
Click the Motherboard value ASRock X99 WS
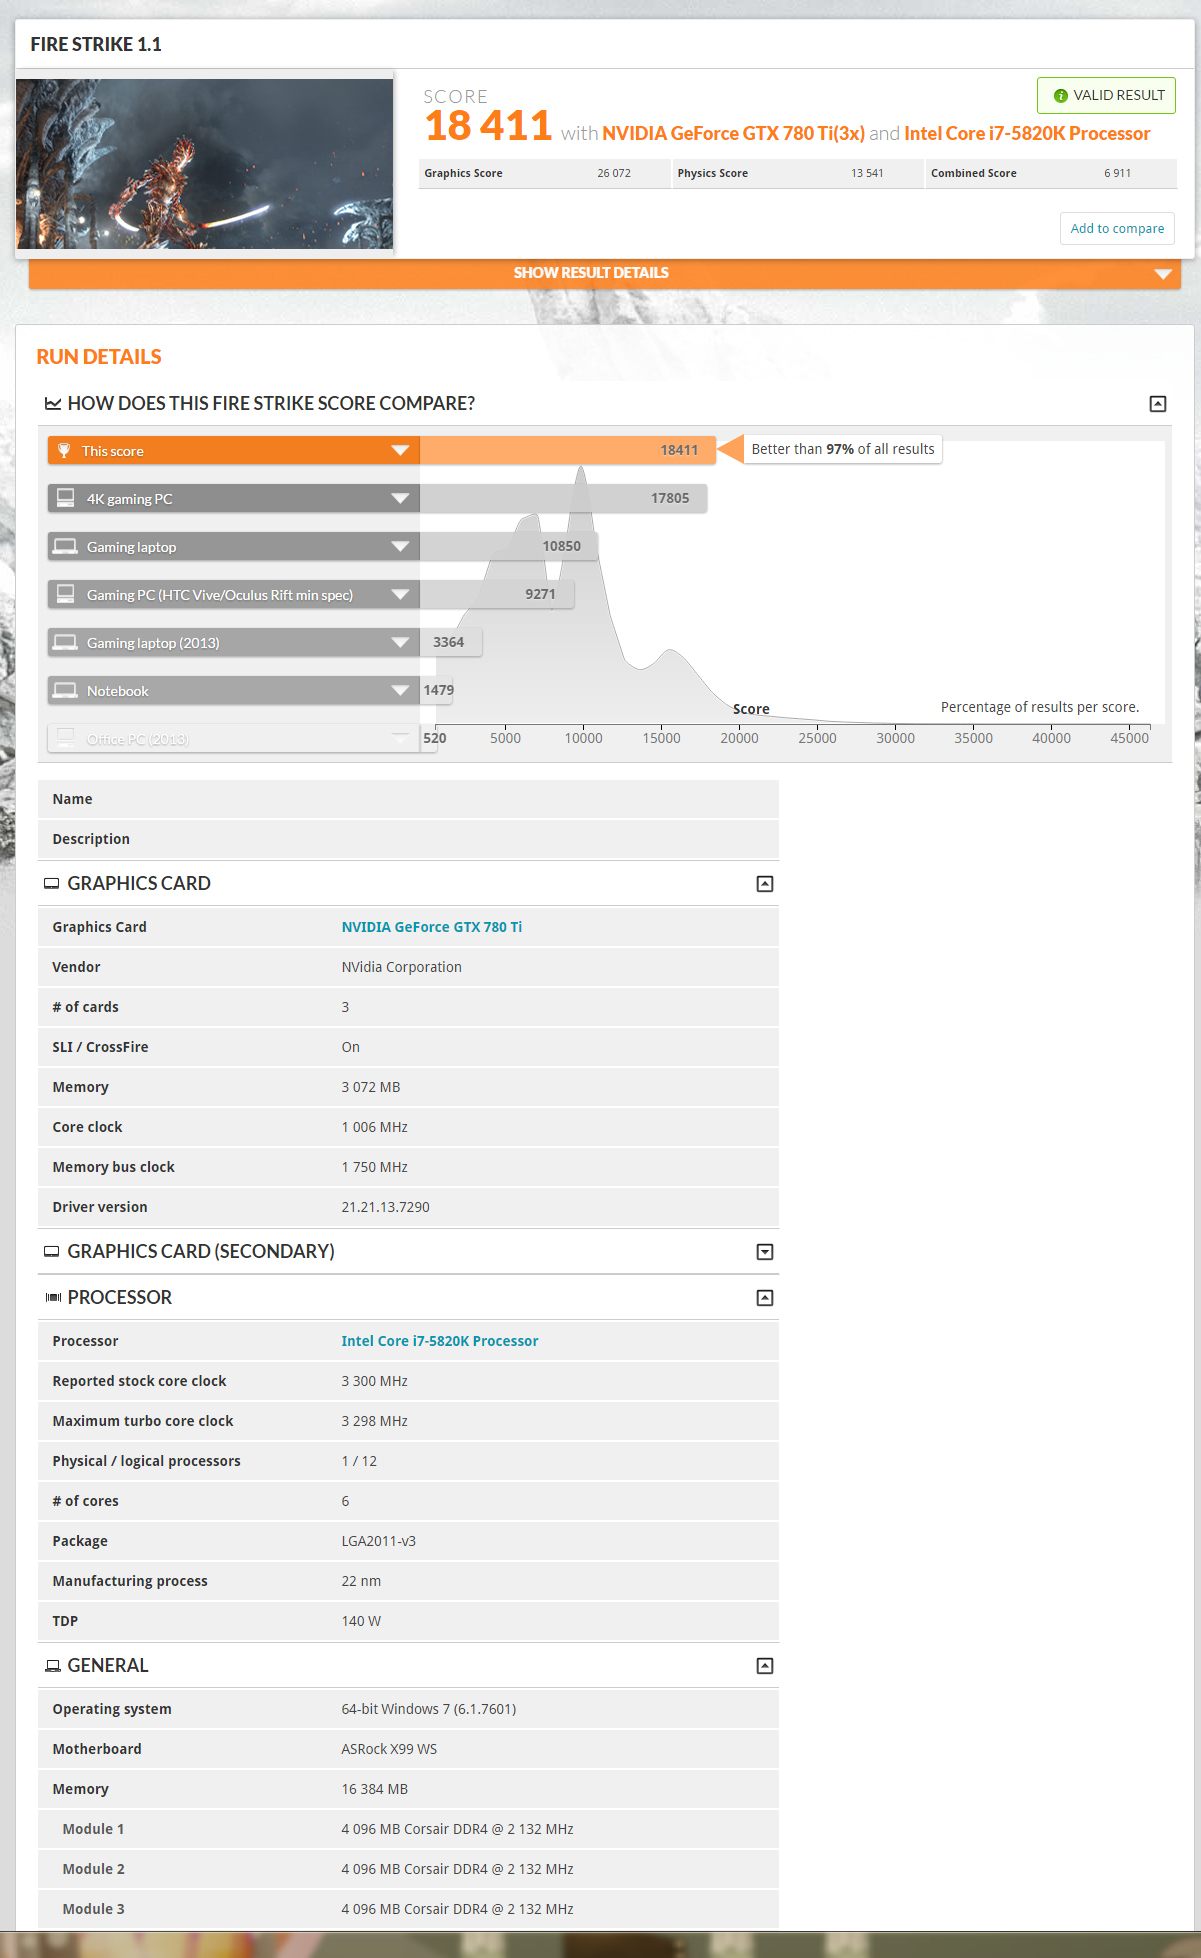coord(389,1749)
